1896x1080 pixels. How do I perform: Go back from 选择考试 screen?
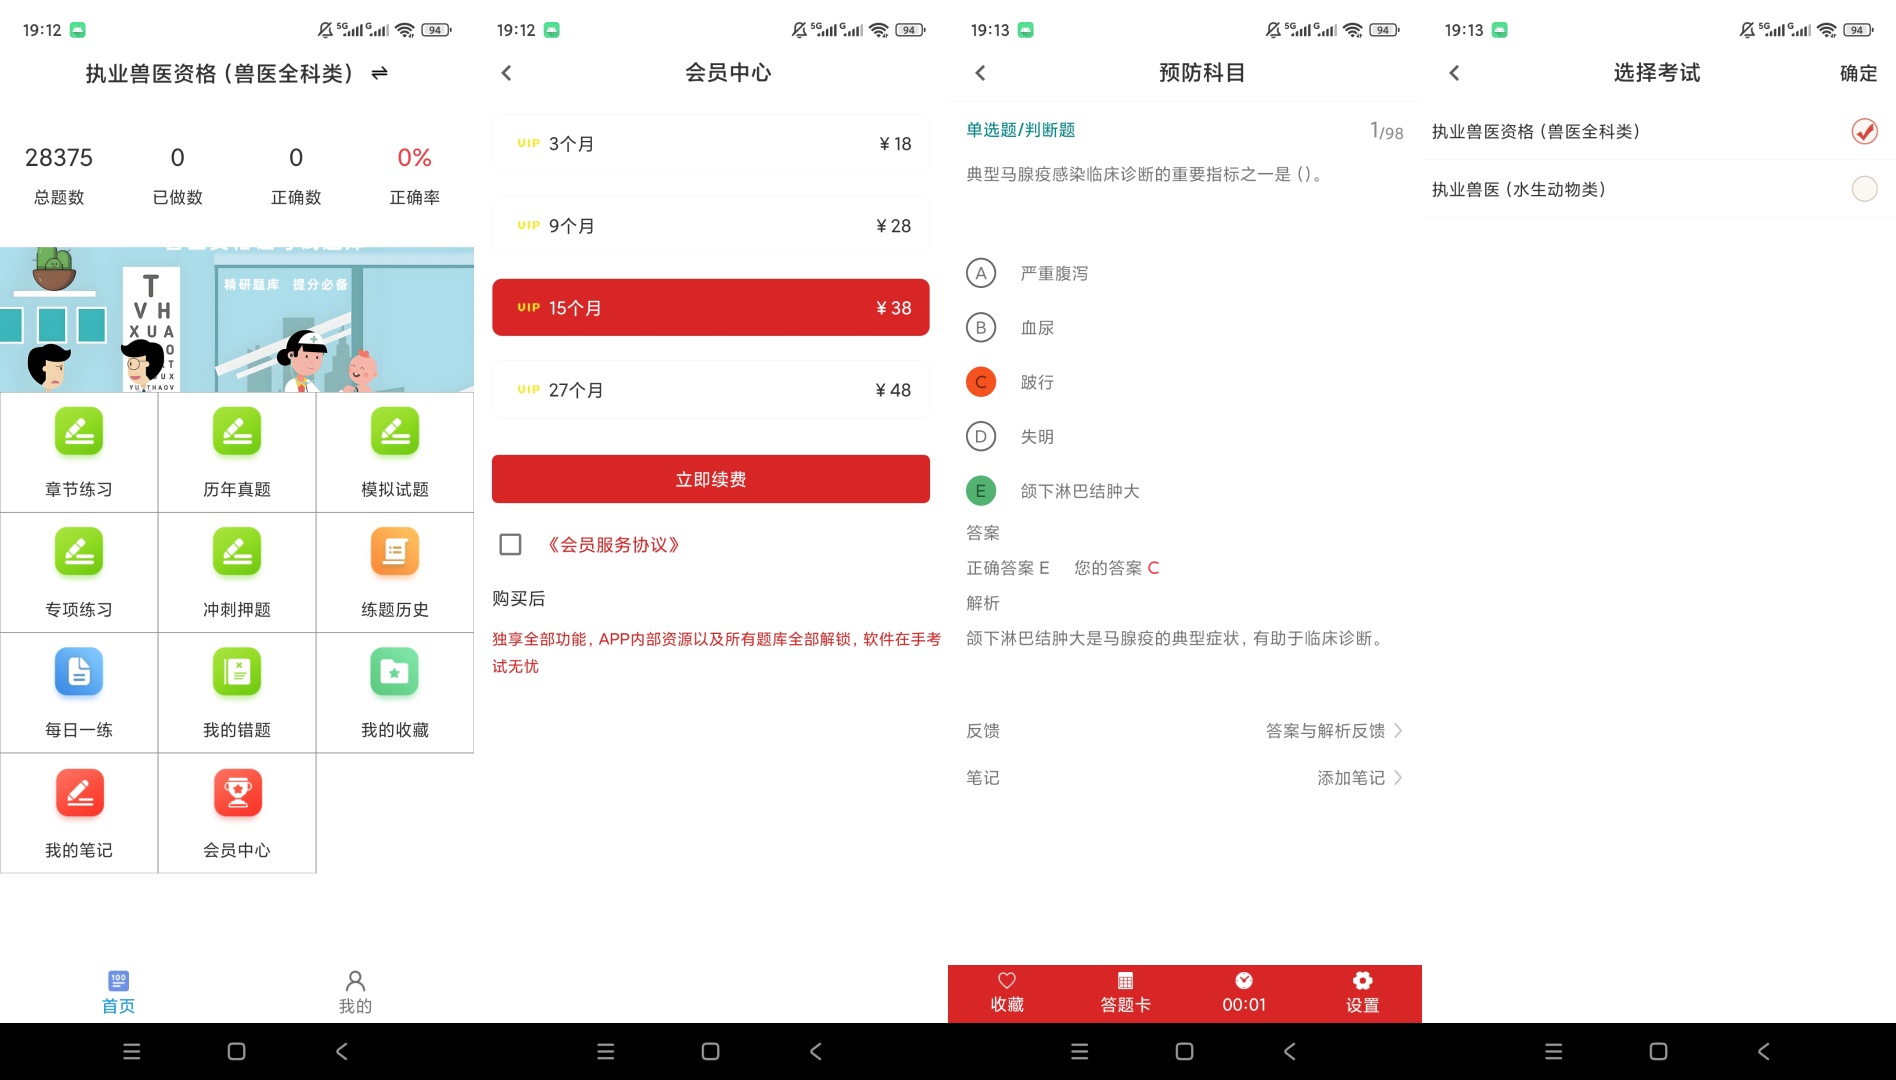coord(1454,73)
